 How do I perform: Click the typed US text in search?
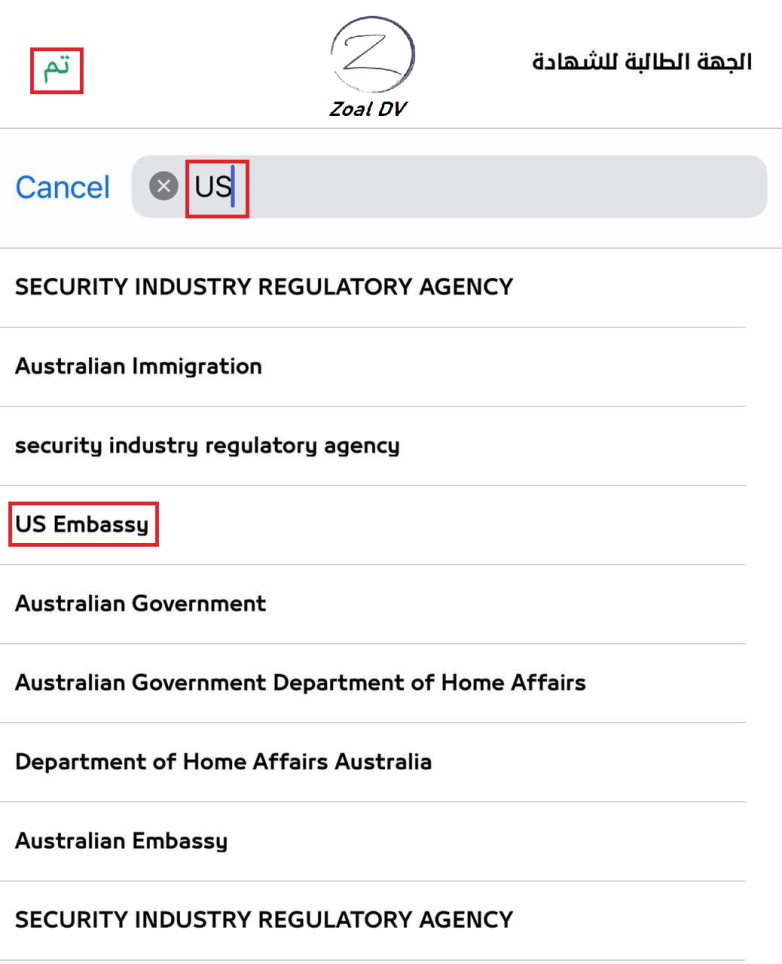[x=212, y=187]
